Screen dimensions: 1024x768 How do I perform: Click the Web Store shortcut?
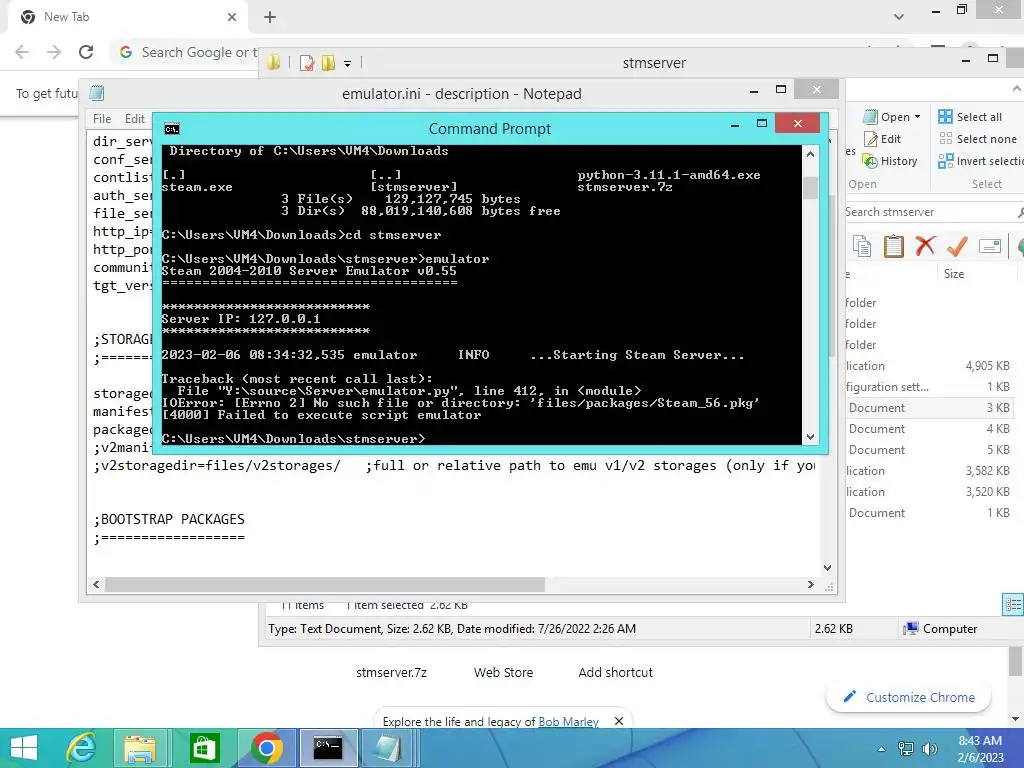tap(504, 672)
